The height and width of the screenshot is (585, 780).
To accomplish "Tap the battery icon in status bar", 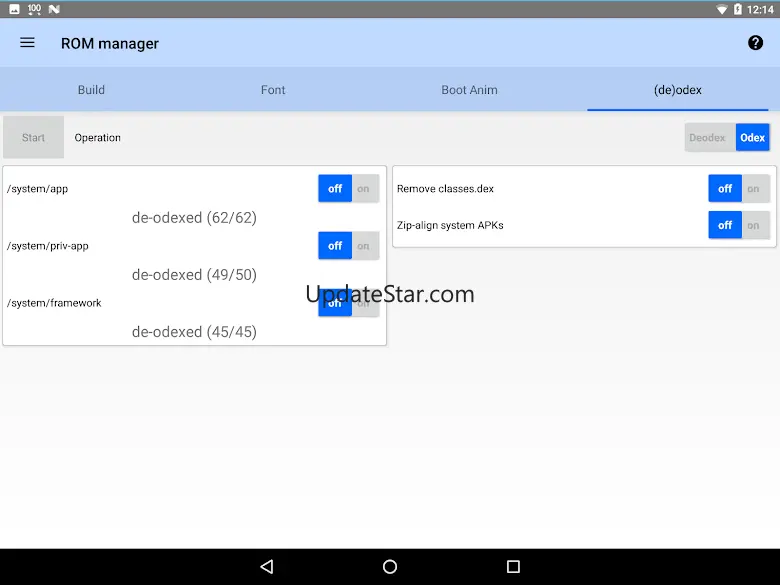I will pyautogui.click(x=738, y=9).
